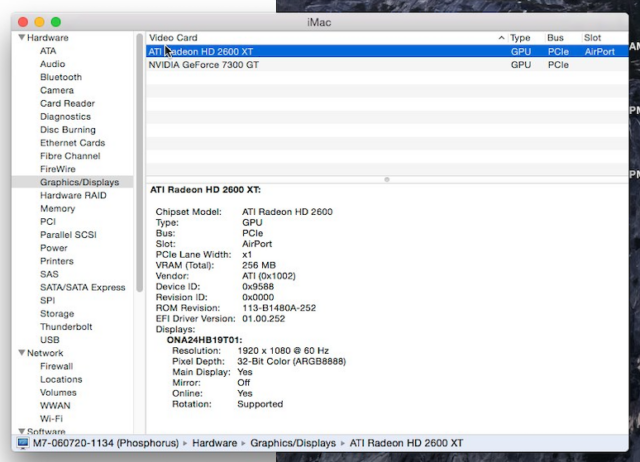Click the AirPort slot cell

coord(599,51)
